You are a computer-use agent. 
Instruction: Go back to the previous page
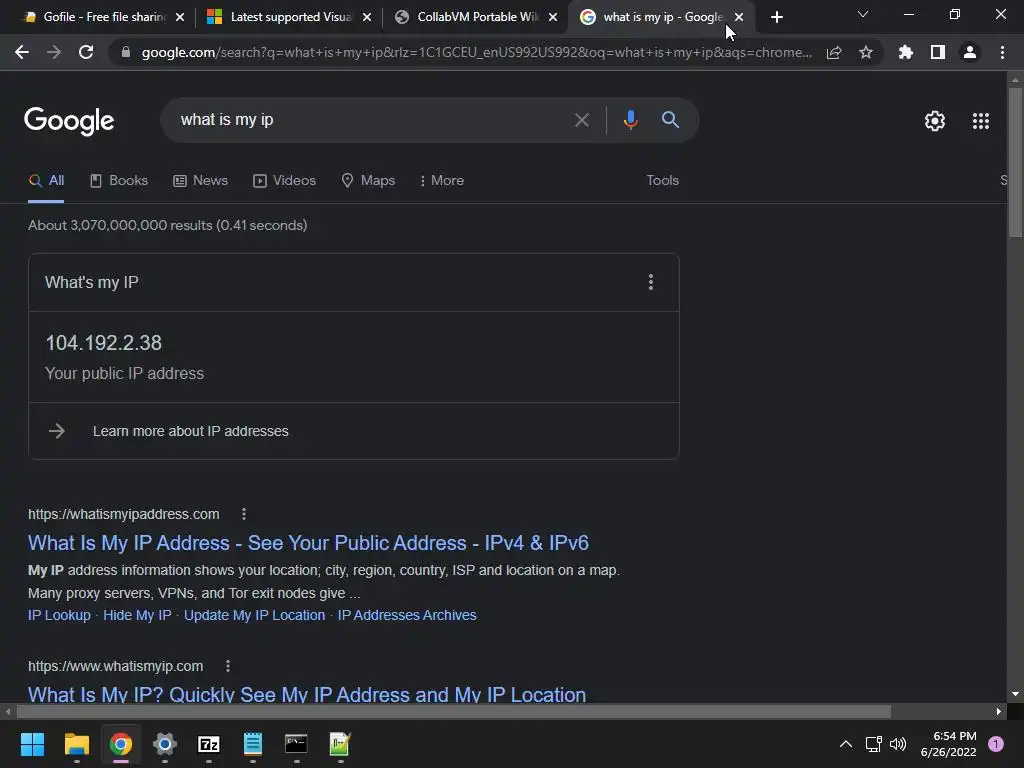[22, 52]
